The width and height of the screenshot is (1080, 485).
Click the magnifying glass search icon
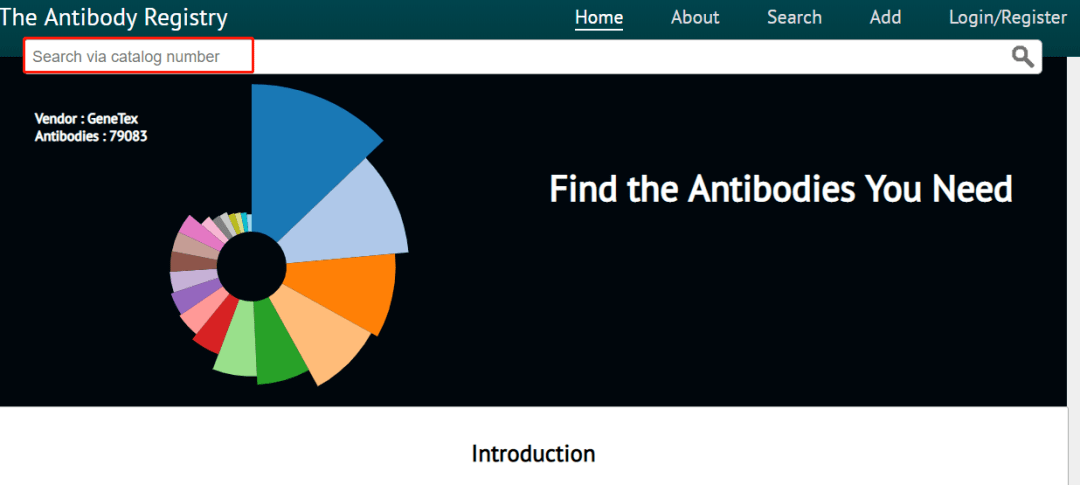click(x=1022, y=57)
